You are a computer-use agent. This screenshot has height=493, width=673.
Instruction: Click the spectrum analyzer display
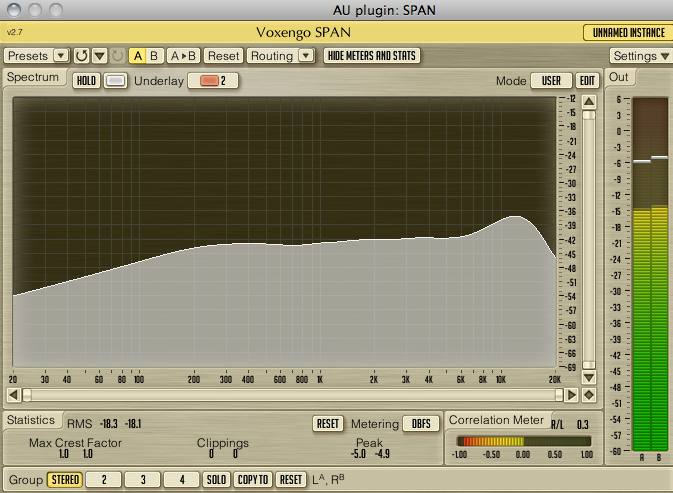pos(284,232)
